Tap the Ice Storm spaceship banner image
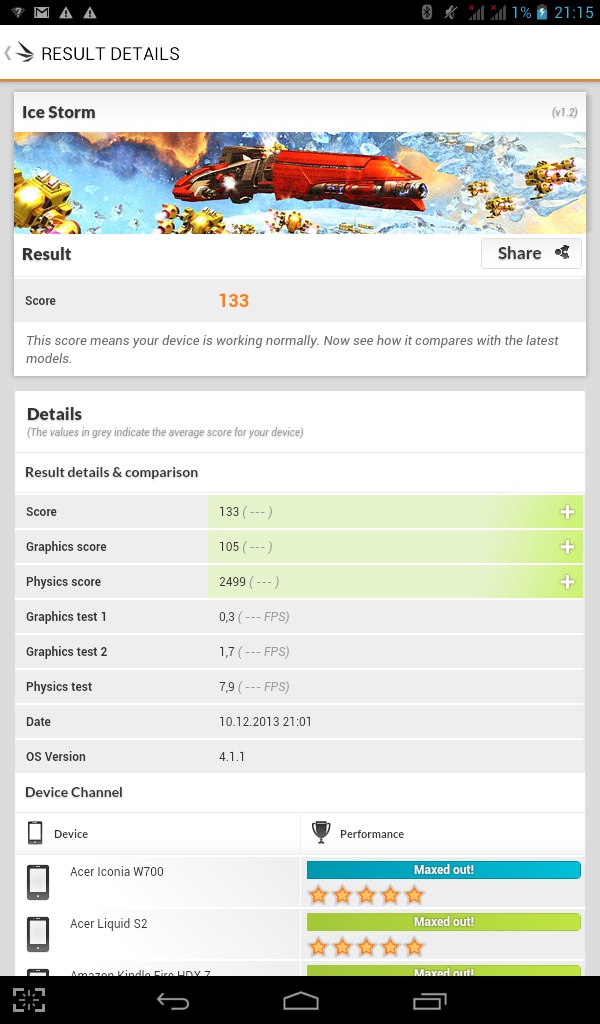600x1024 pixels. click(x=299, y=183)
